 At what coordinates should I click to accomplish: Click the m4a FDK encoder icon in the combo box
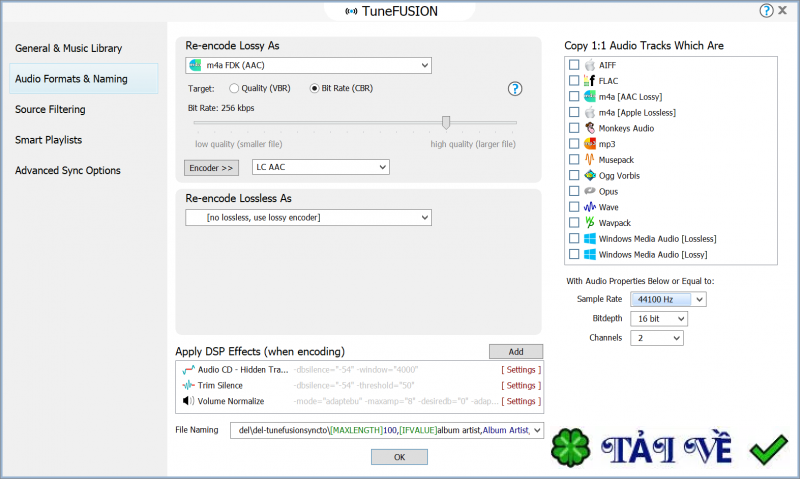pyautogui.click(x=195, y=65)
